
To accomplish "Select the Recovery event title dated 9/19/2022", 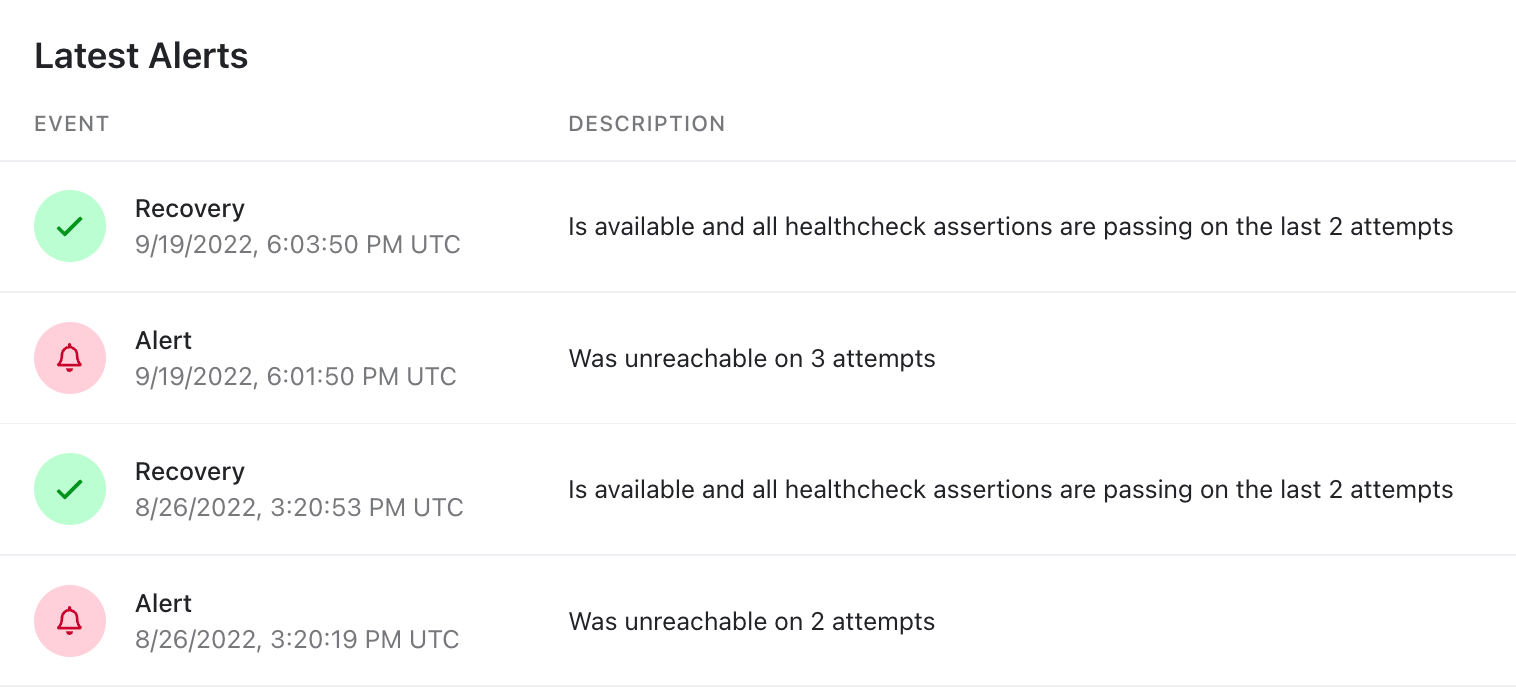I will click(x=190, y=209).
